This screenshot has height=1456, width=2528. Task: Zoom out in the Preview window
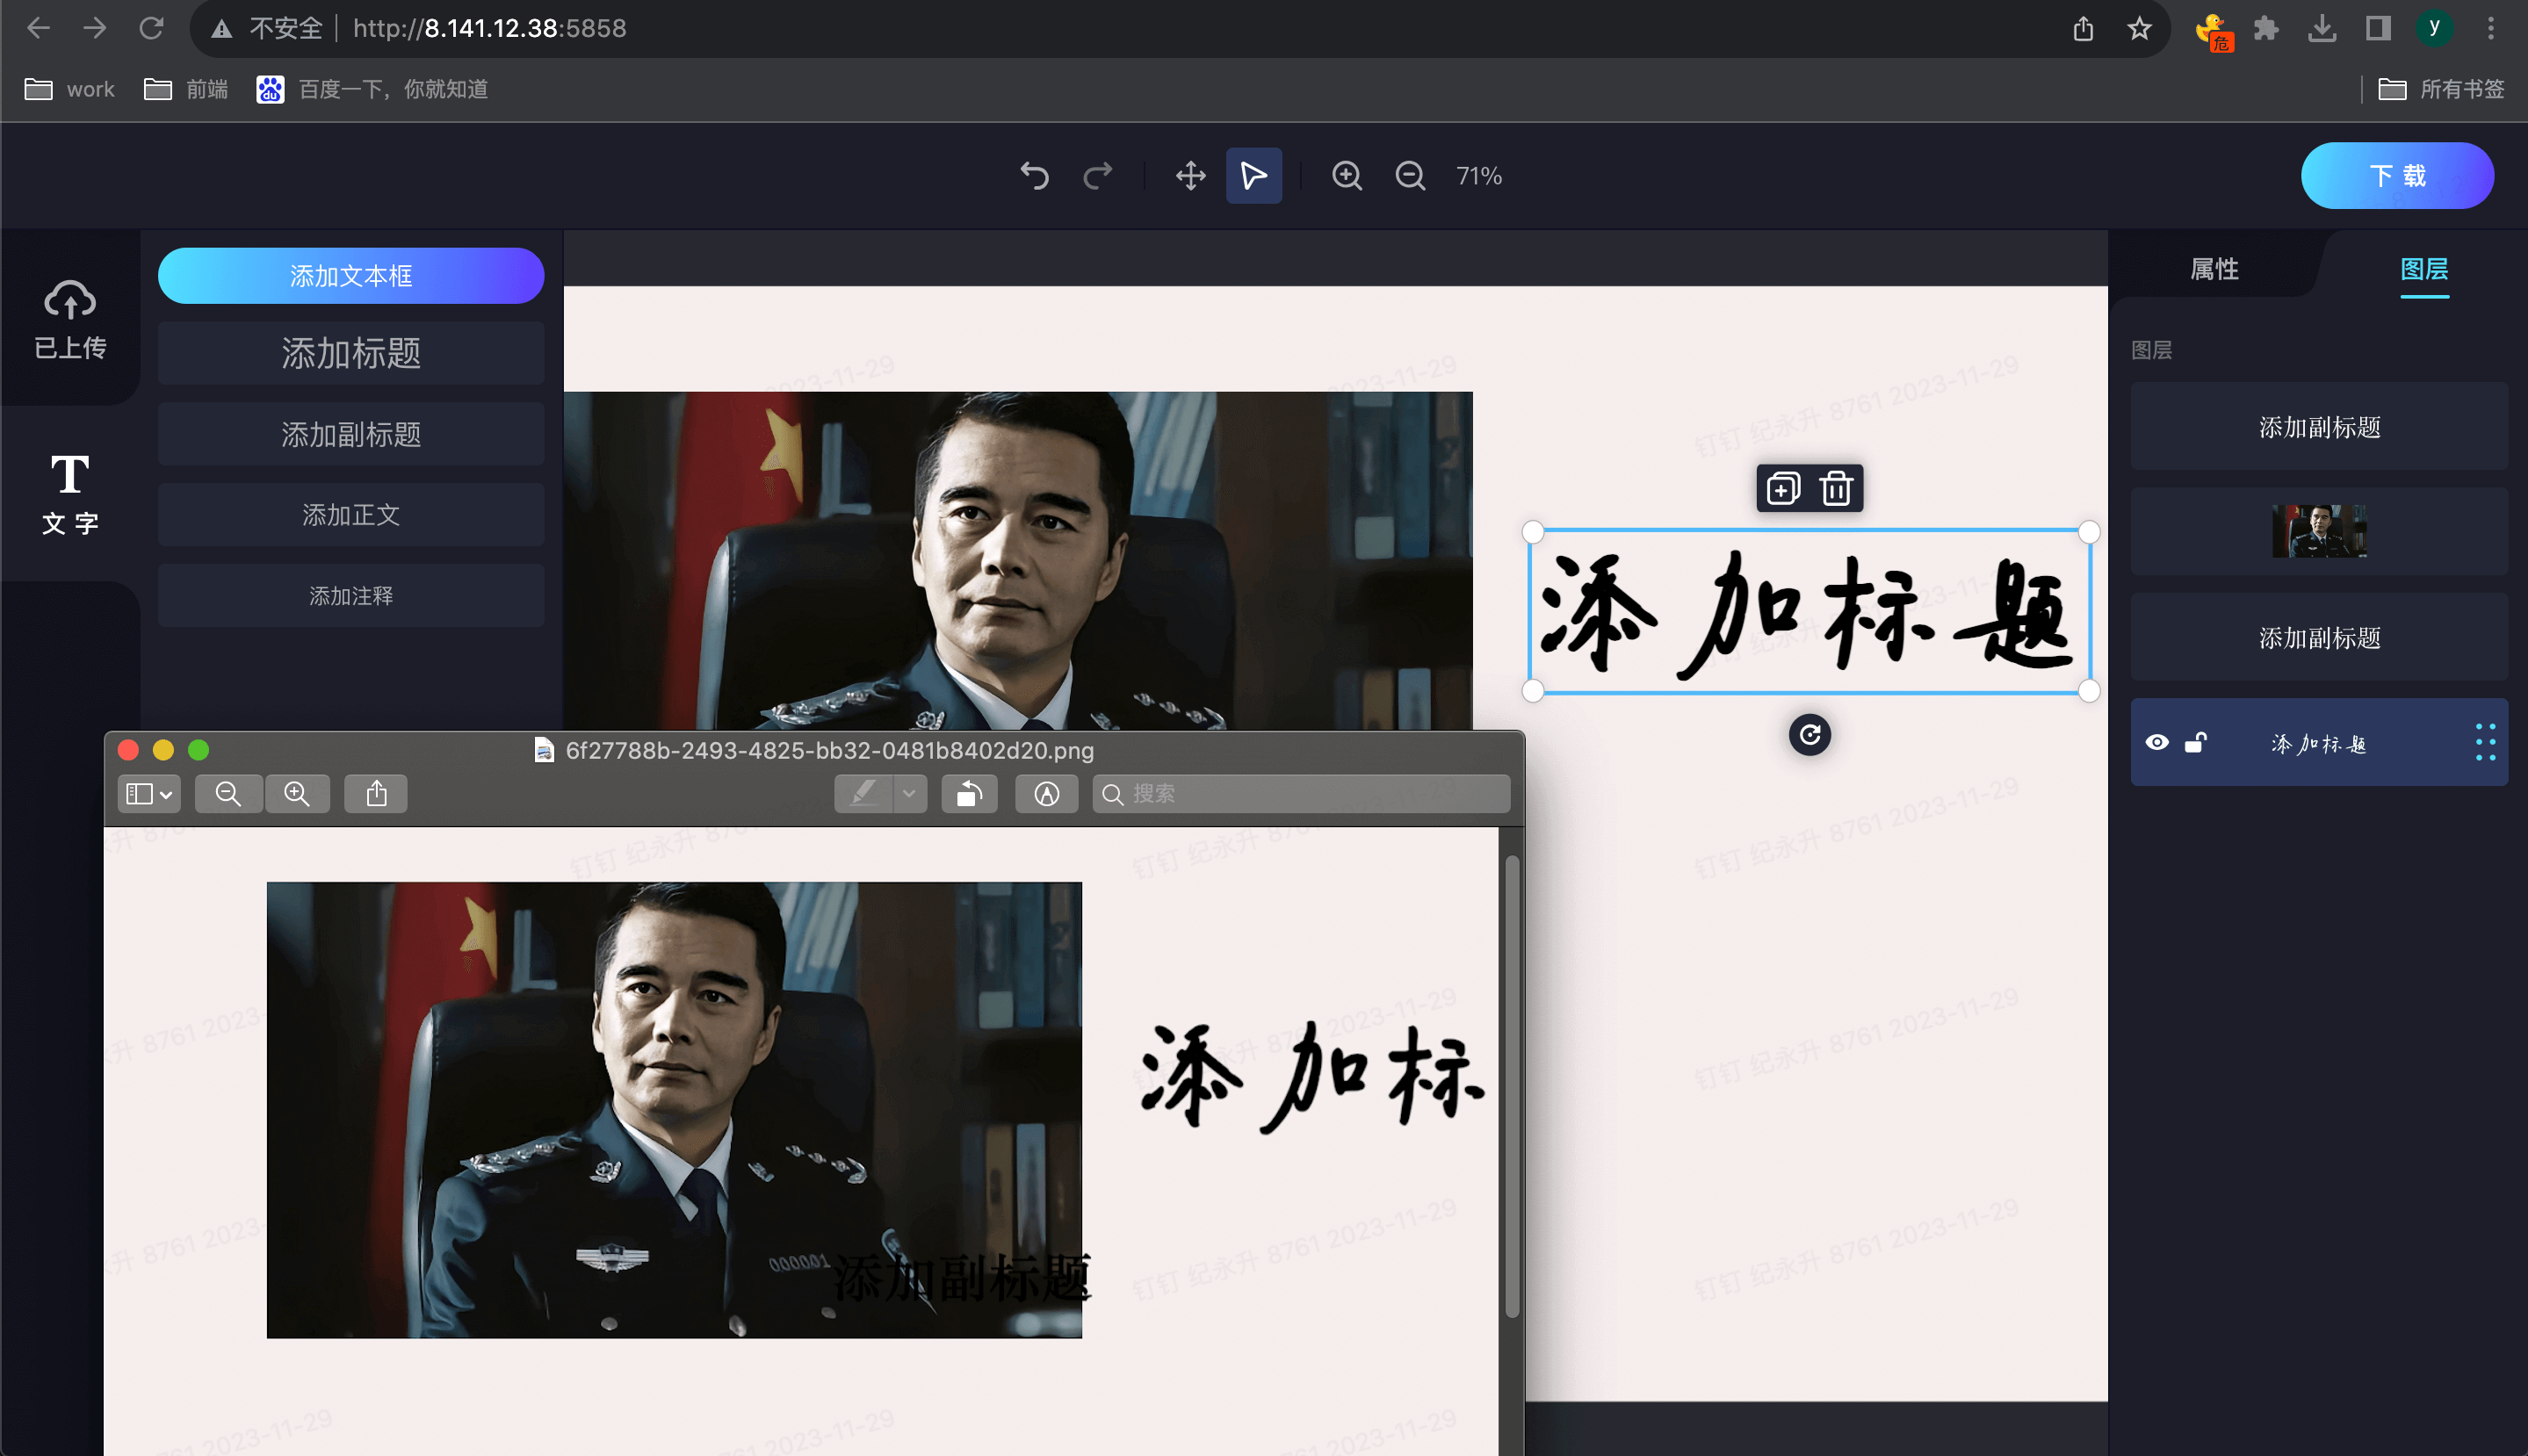click(228, 794)
